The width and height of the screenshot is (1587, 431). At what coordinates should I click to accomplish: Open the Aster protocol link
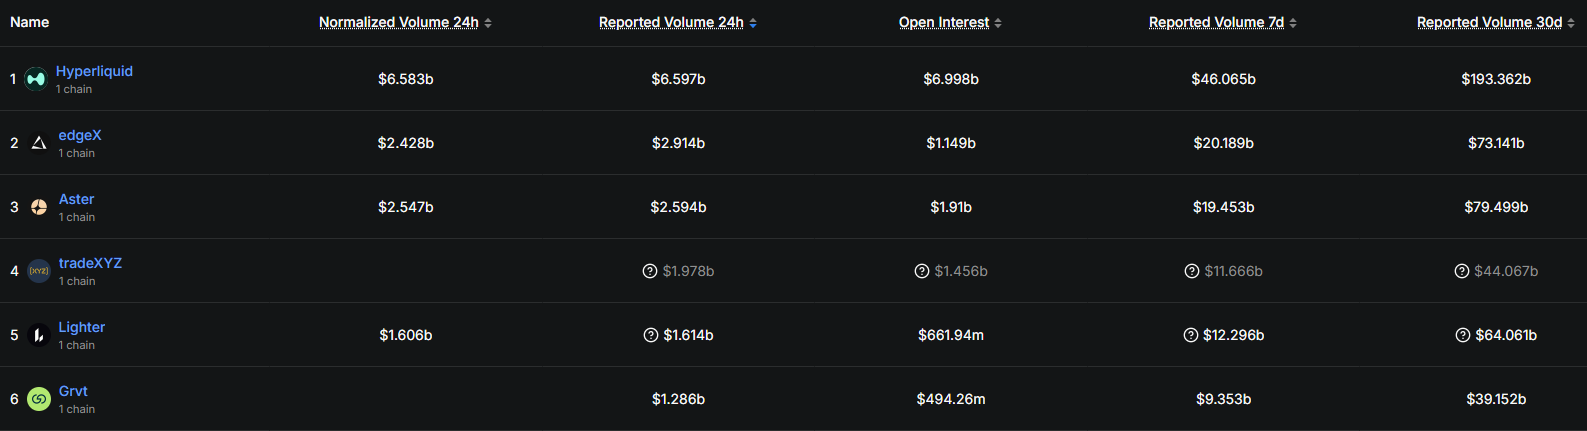[x=76, y=199]
